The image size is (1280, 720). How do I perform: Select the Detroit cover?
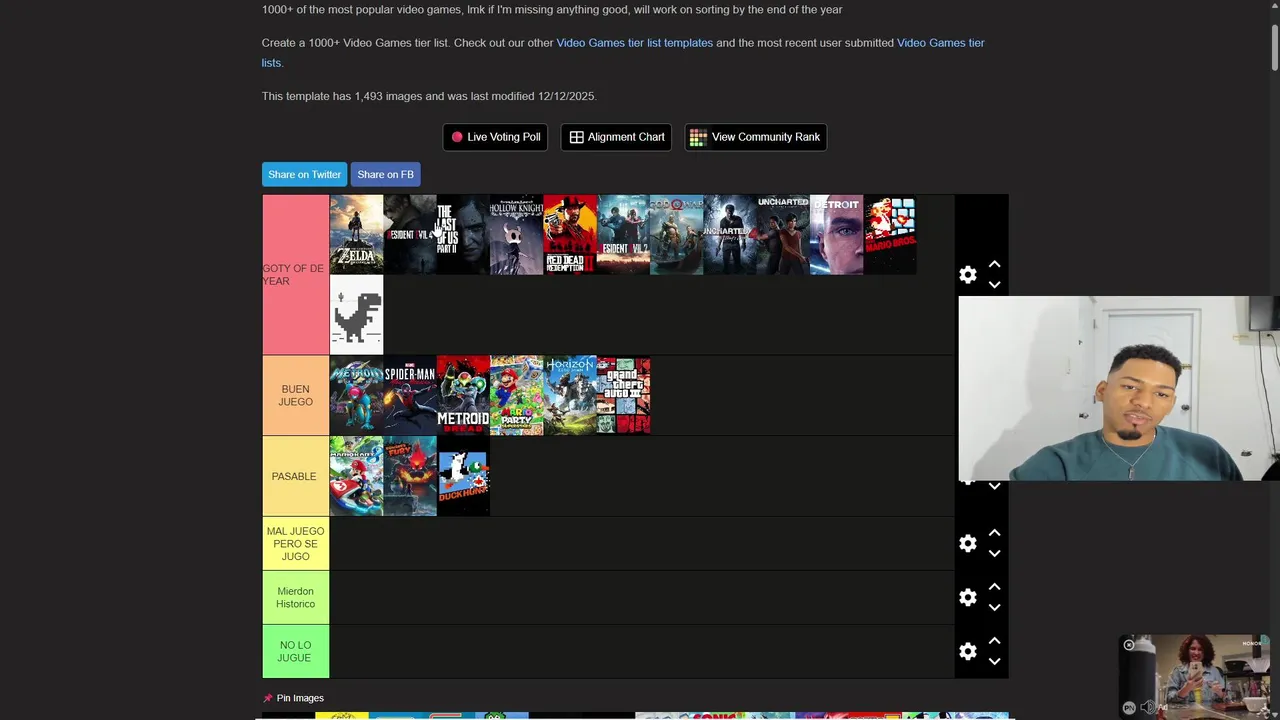tap(836, 234)
